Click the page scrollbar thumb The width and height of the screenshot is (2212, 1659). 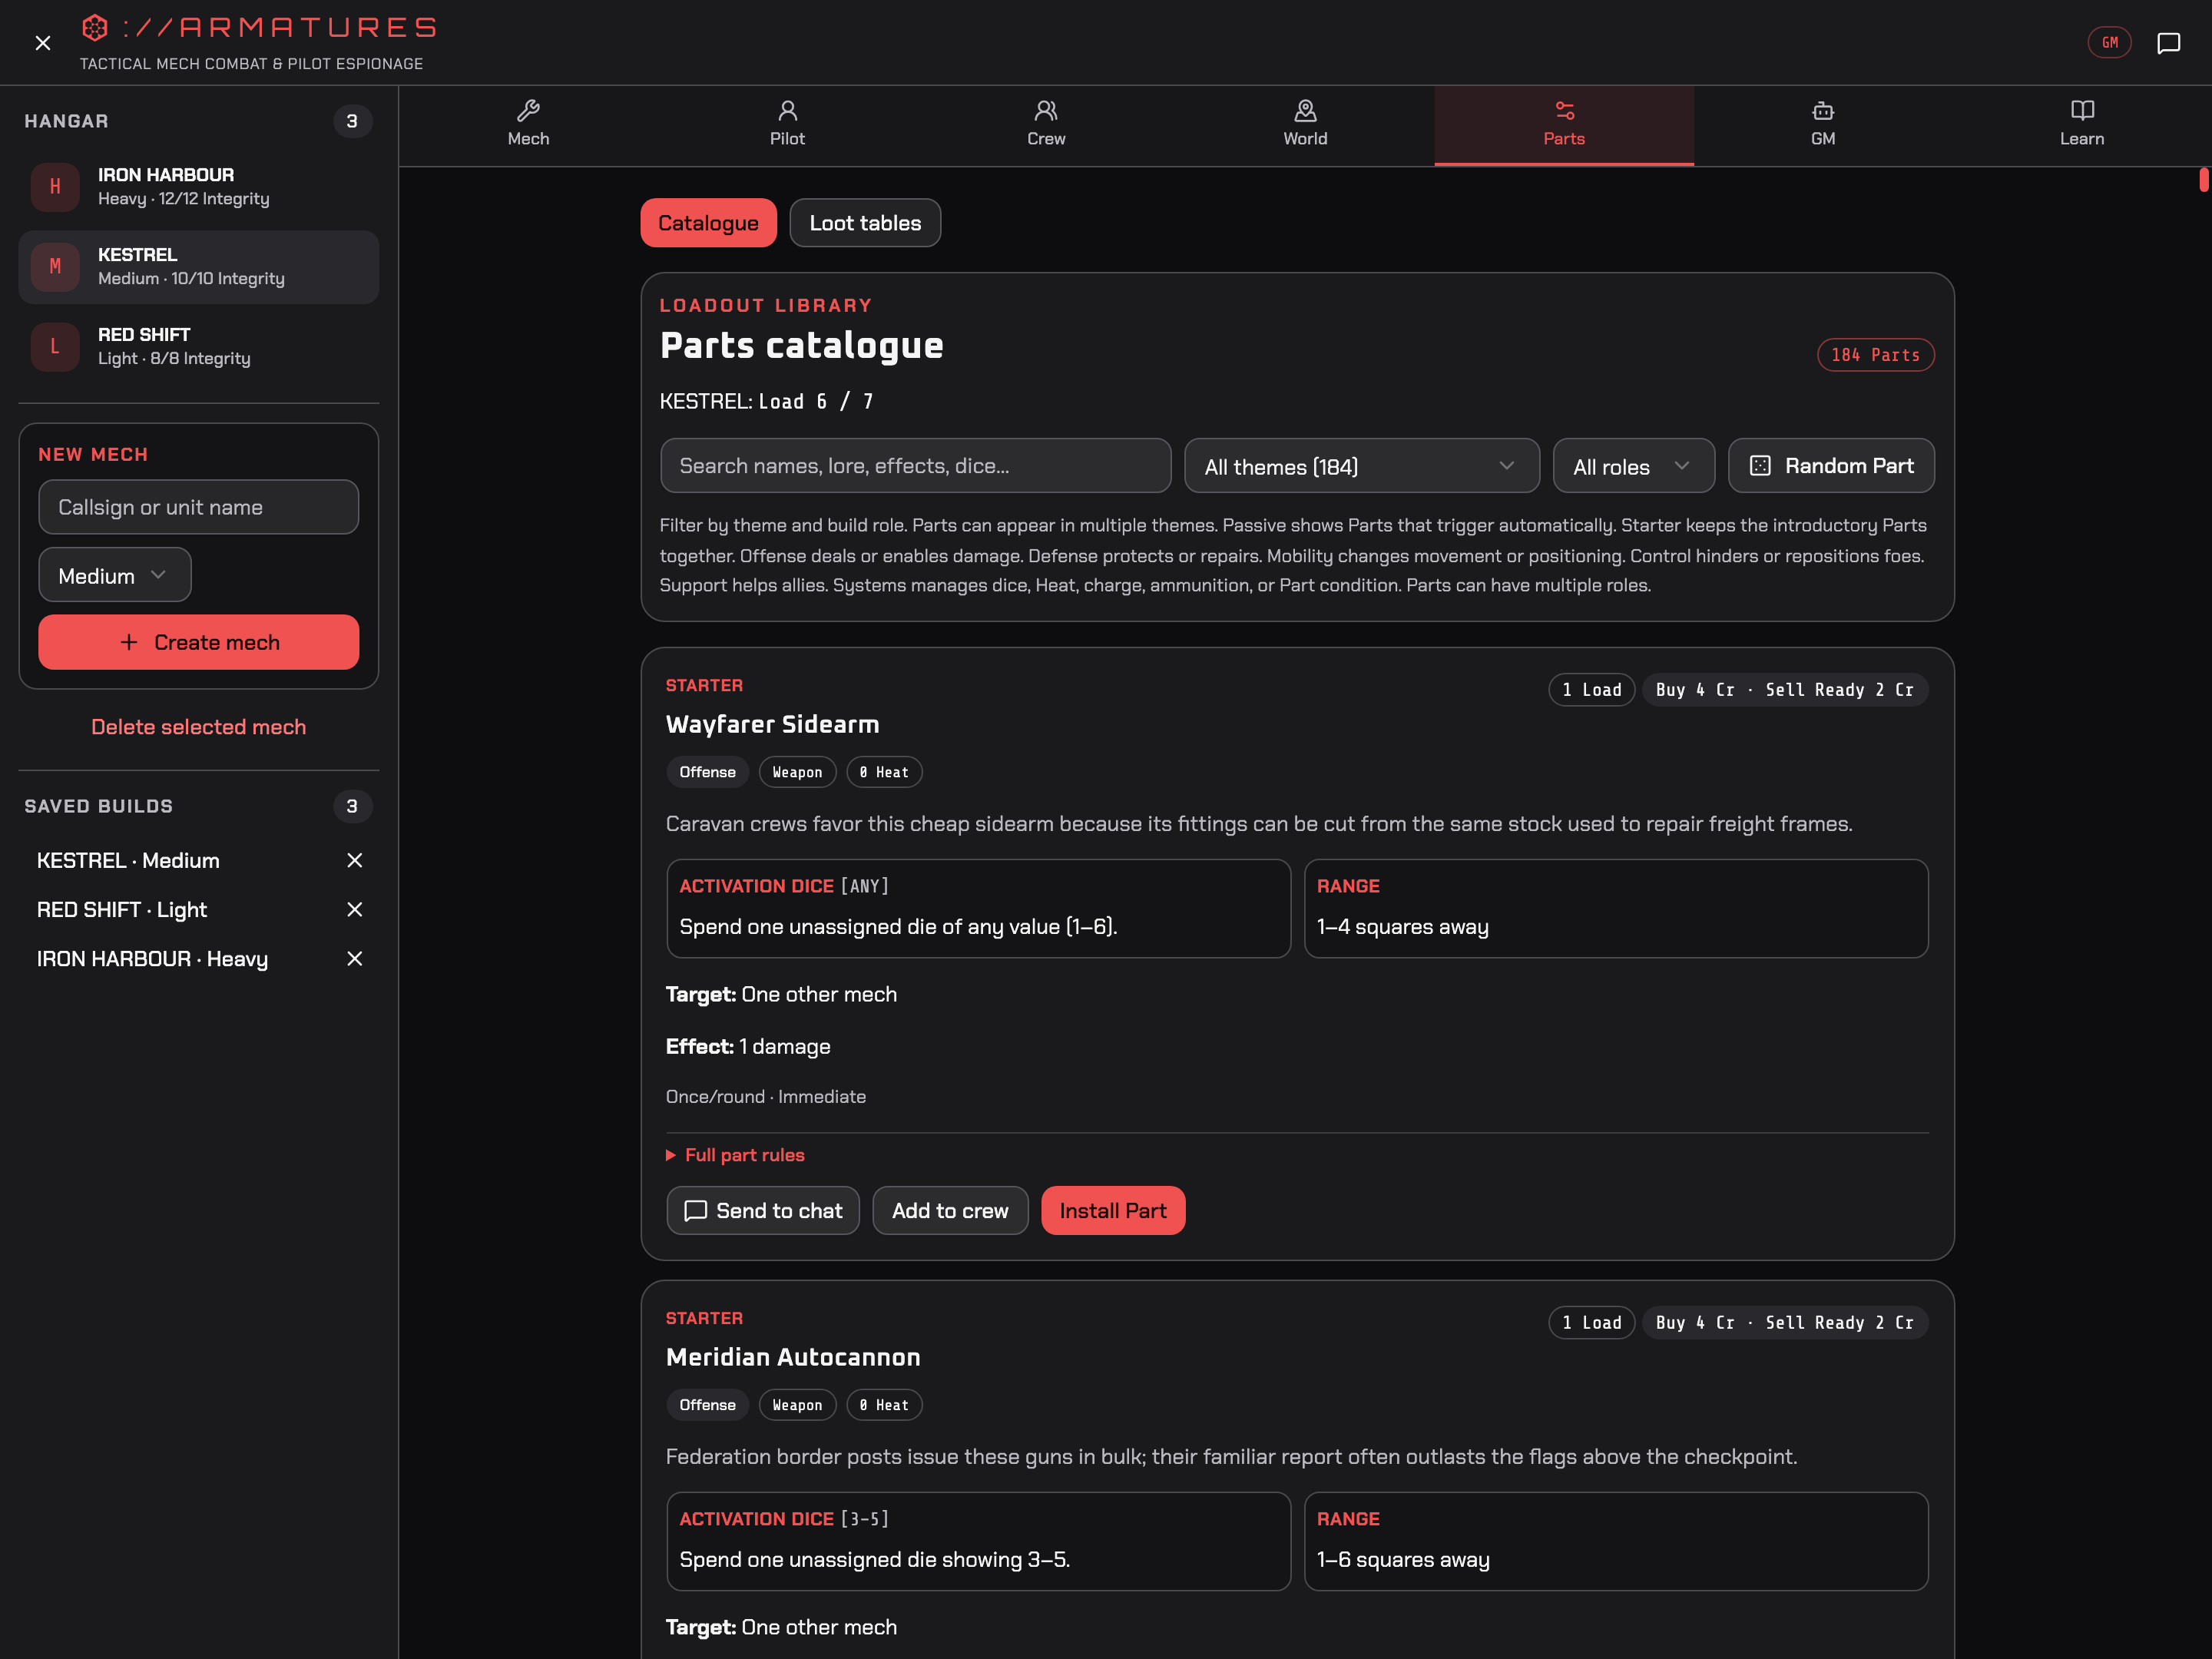[x=2203, y=180]
